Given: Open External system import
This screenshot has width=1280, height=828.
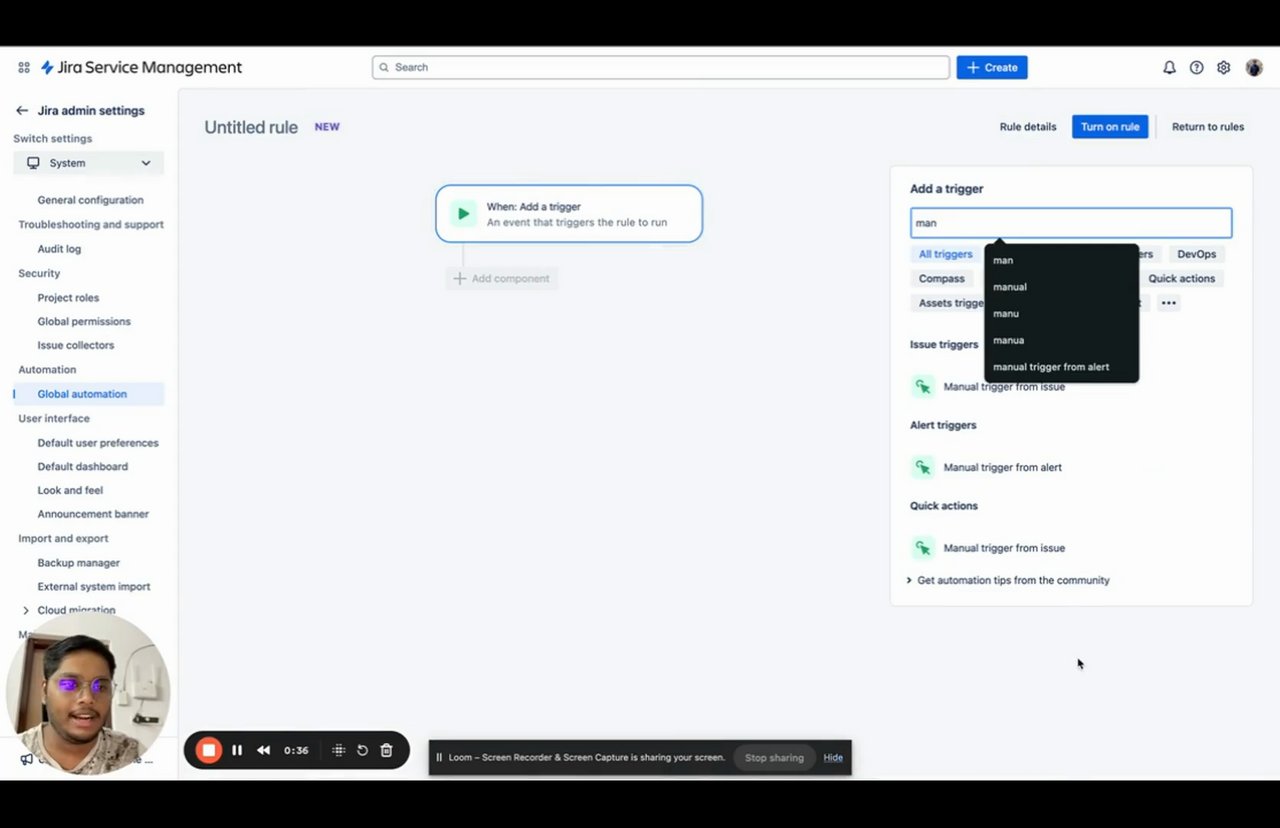Looking at the screenshot, I should point(94,587).
